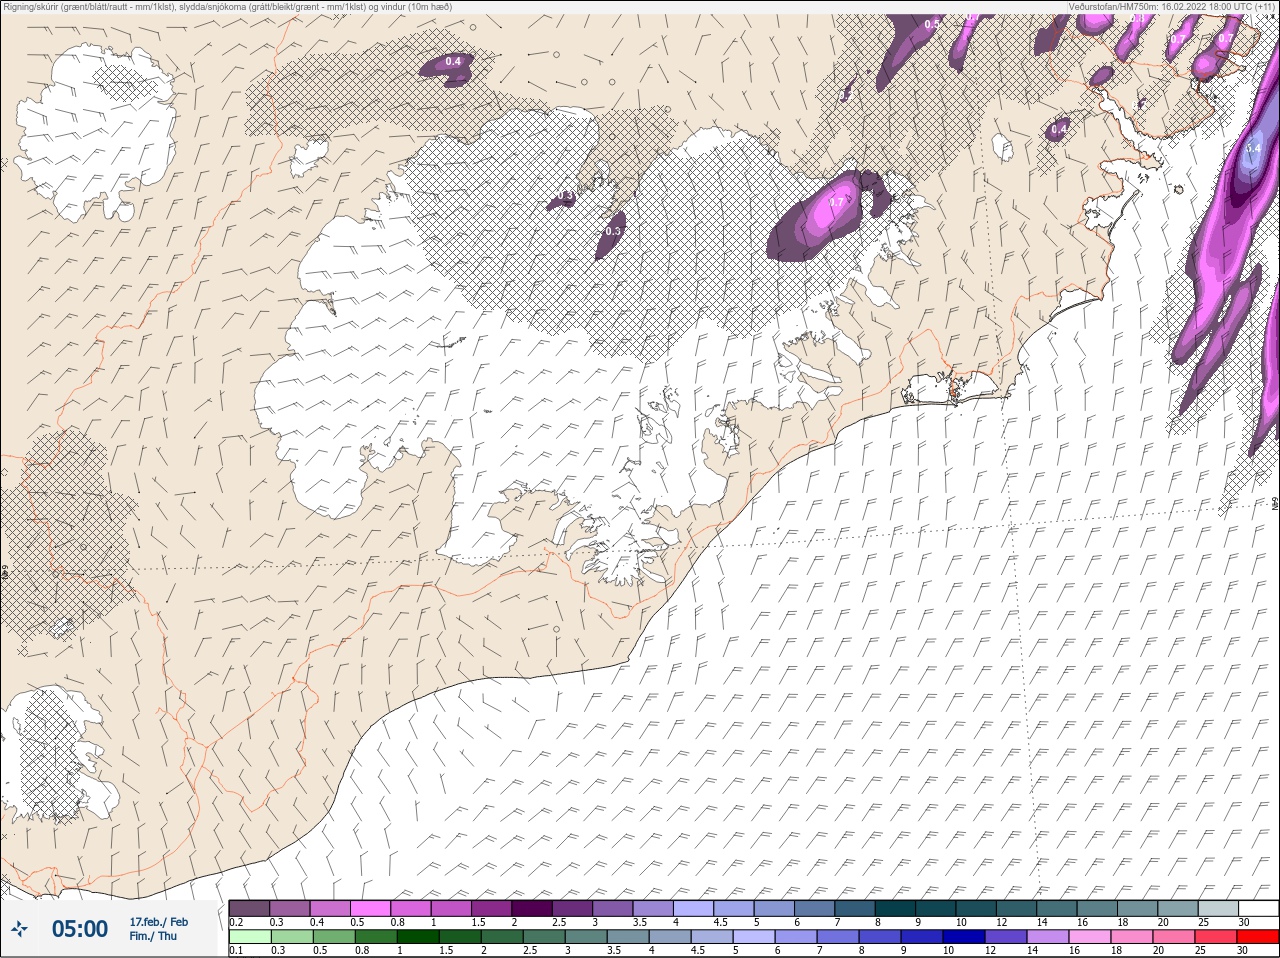The height and width of the screenshot is (958, 1280).
Task: Select the lavender upper legend swatch above 4
Action: pyautogui.click(x=693, y=908)
